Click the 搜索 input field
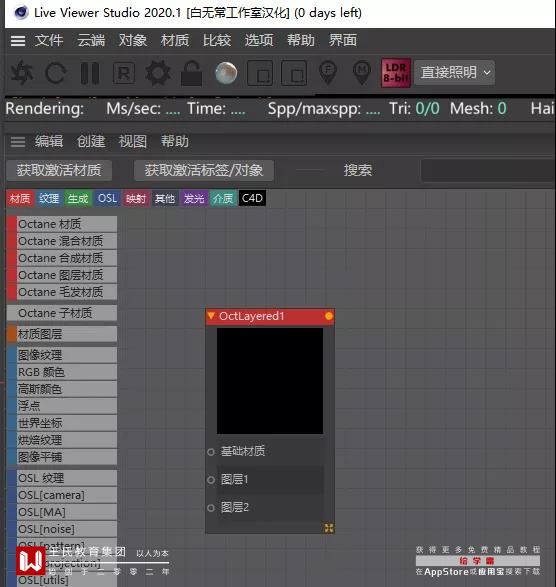 click(488, 170)
